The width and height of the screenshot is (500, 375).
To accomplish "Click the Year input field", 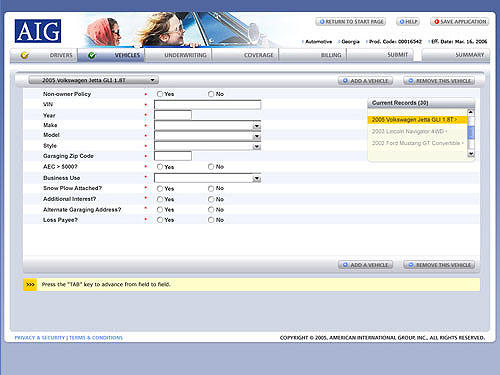I will 173,115.
